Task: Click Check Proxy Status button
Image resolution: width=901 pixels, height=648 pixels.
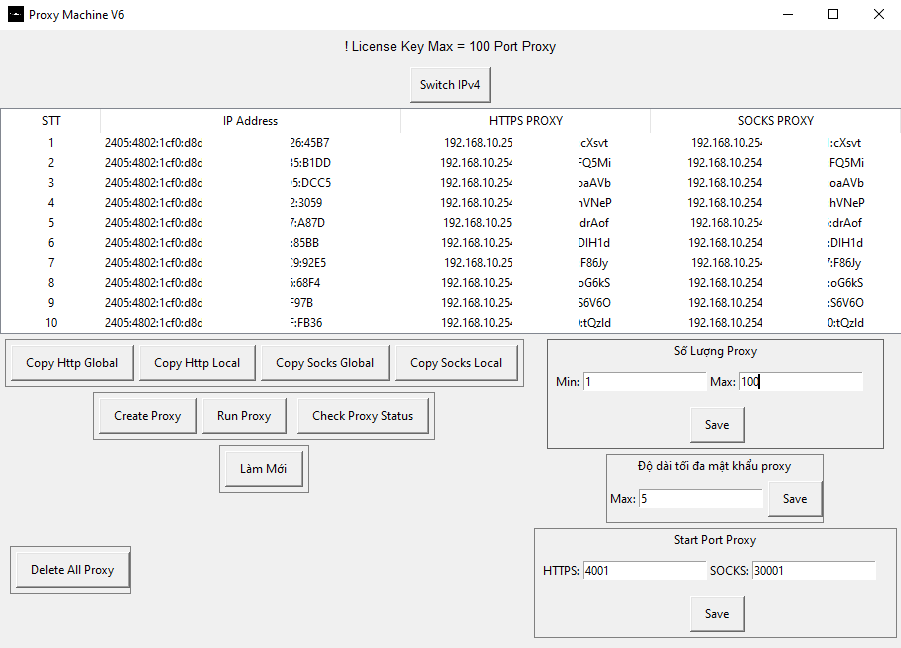Action: tap(363, 416)
